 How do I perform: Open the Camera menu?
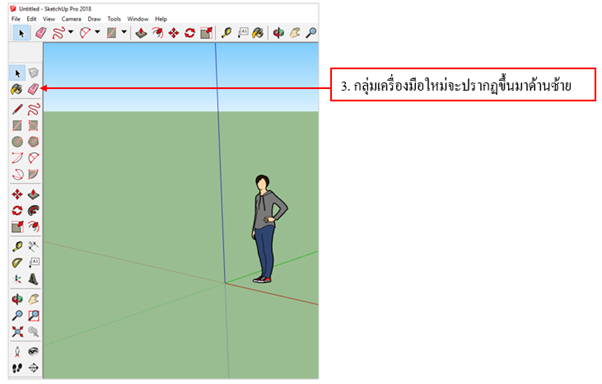coord(71,19)
